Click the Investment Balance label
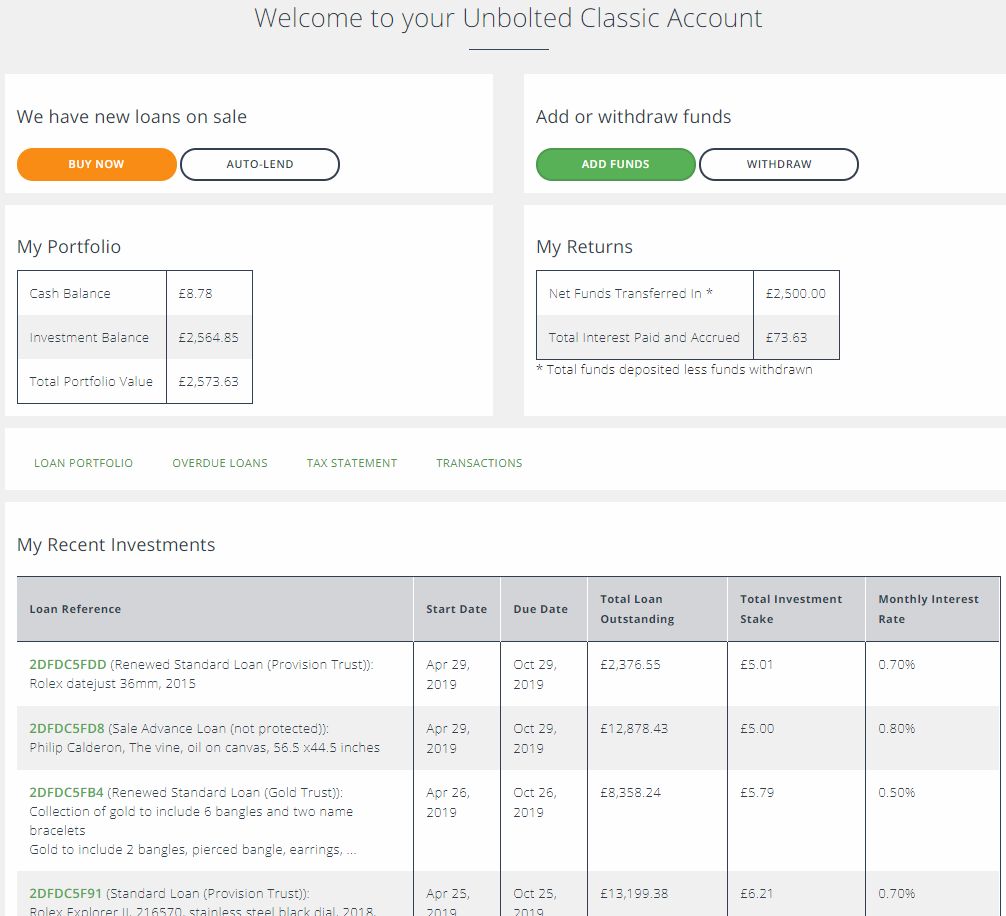1006x916 pixels. pos(89,337)
